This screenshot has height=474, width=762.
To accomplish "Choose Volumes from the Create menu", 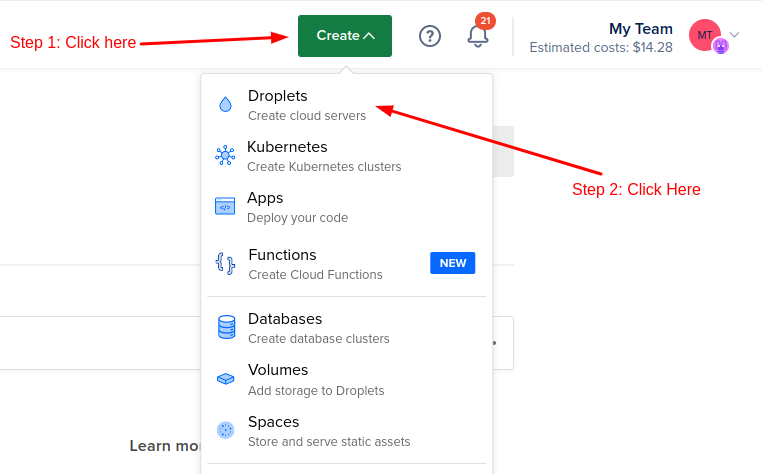I will [346, 380].
